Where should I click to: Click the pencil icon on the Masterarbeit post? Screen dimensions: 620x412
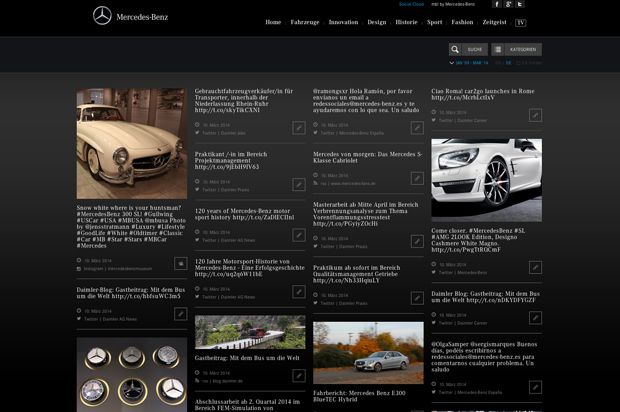coord(417,241)
